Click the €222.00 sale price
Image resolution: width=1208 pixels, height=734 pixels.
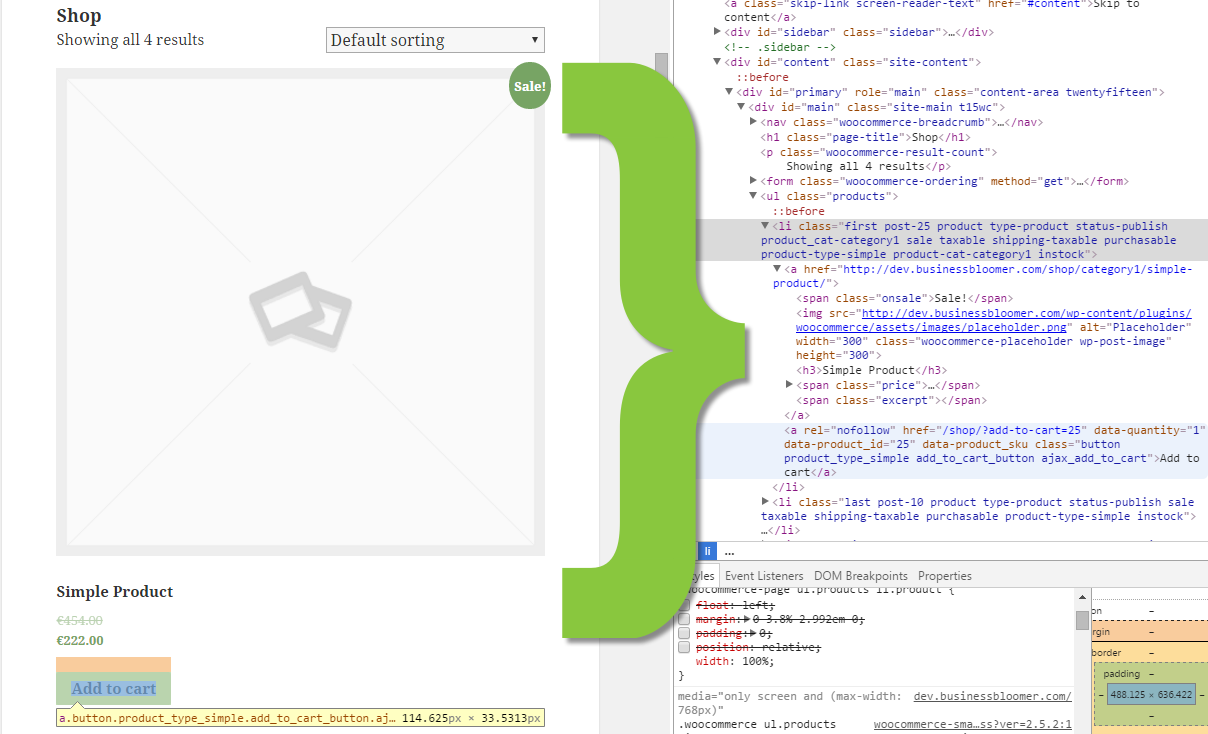click(x=80, y=641)
